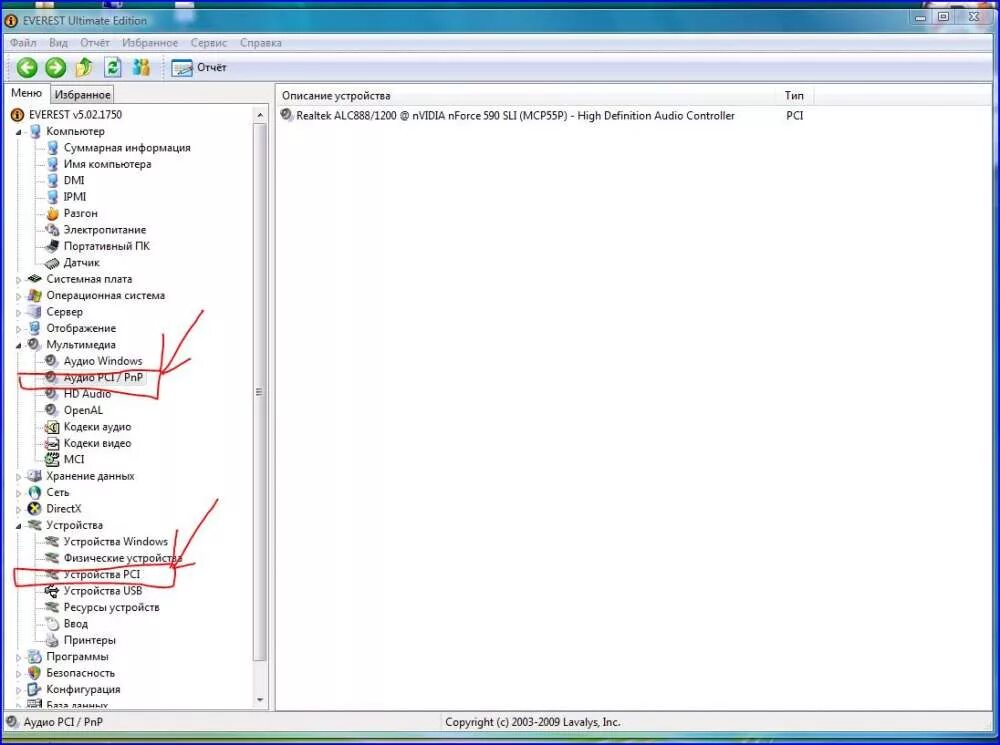The image size is (1000, 745).
Task: Click the HD Audio speaker icon
Action: tap(51, 394)
